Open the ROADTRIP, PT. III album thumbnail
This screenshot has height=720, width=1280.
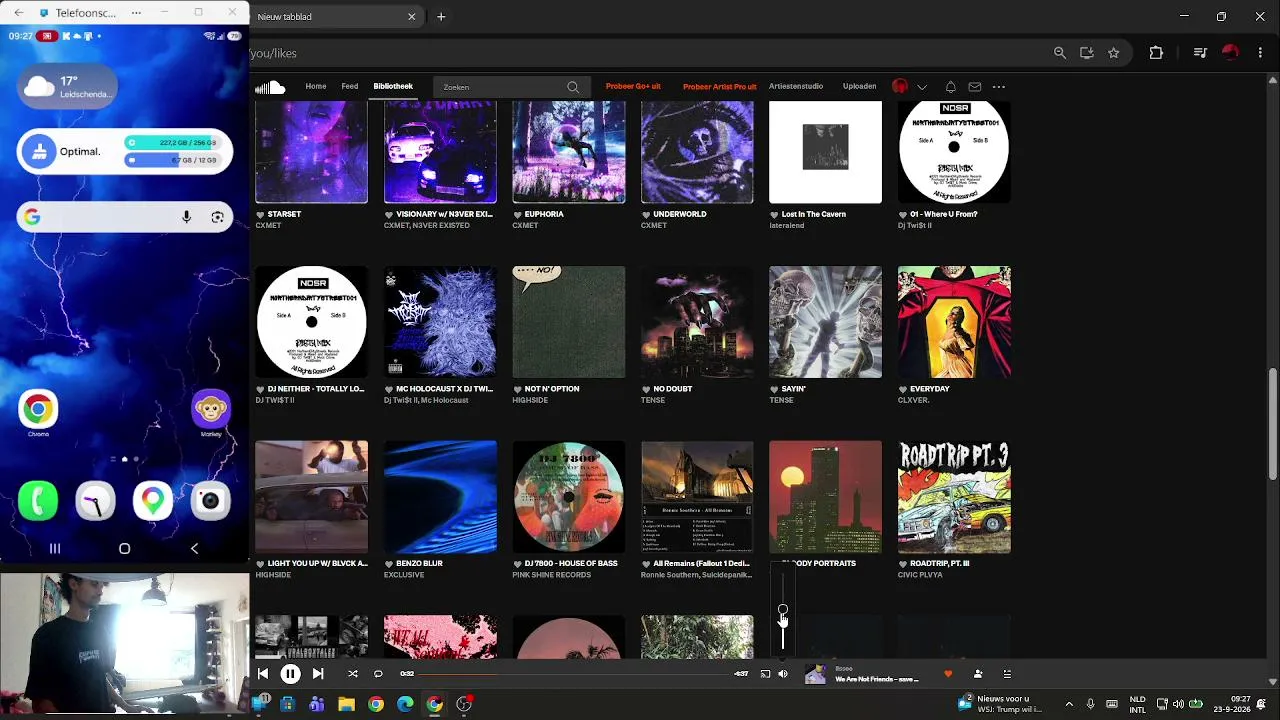(x=954, y=497)
